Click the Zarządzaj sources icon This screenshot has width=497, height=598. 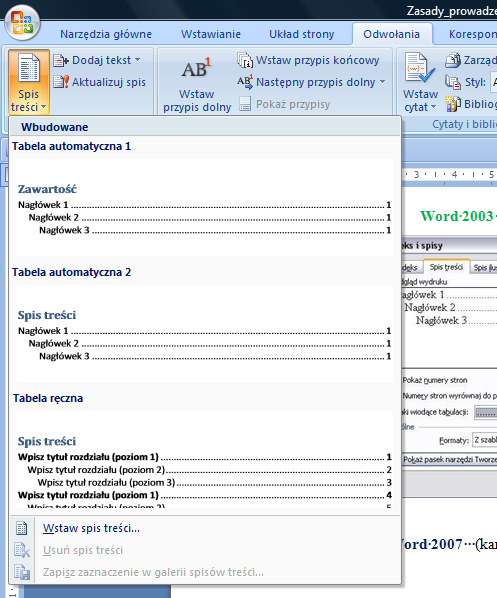pos(453,60)
